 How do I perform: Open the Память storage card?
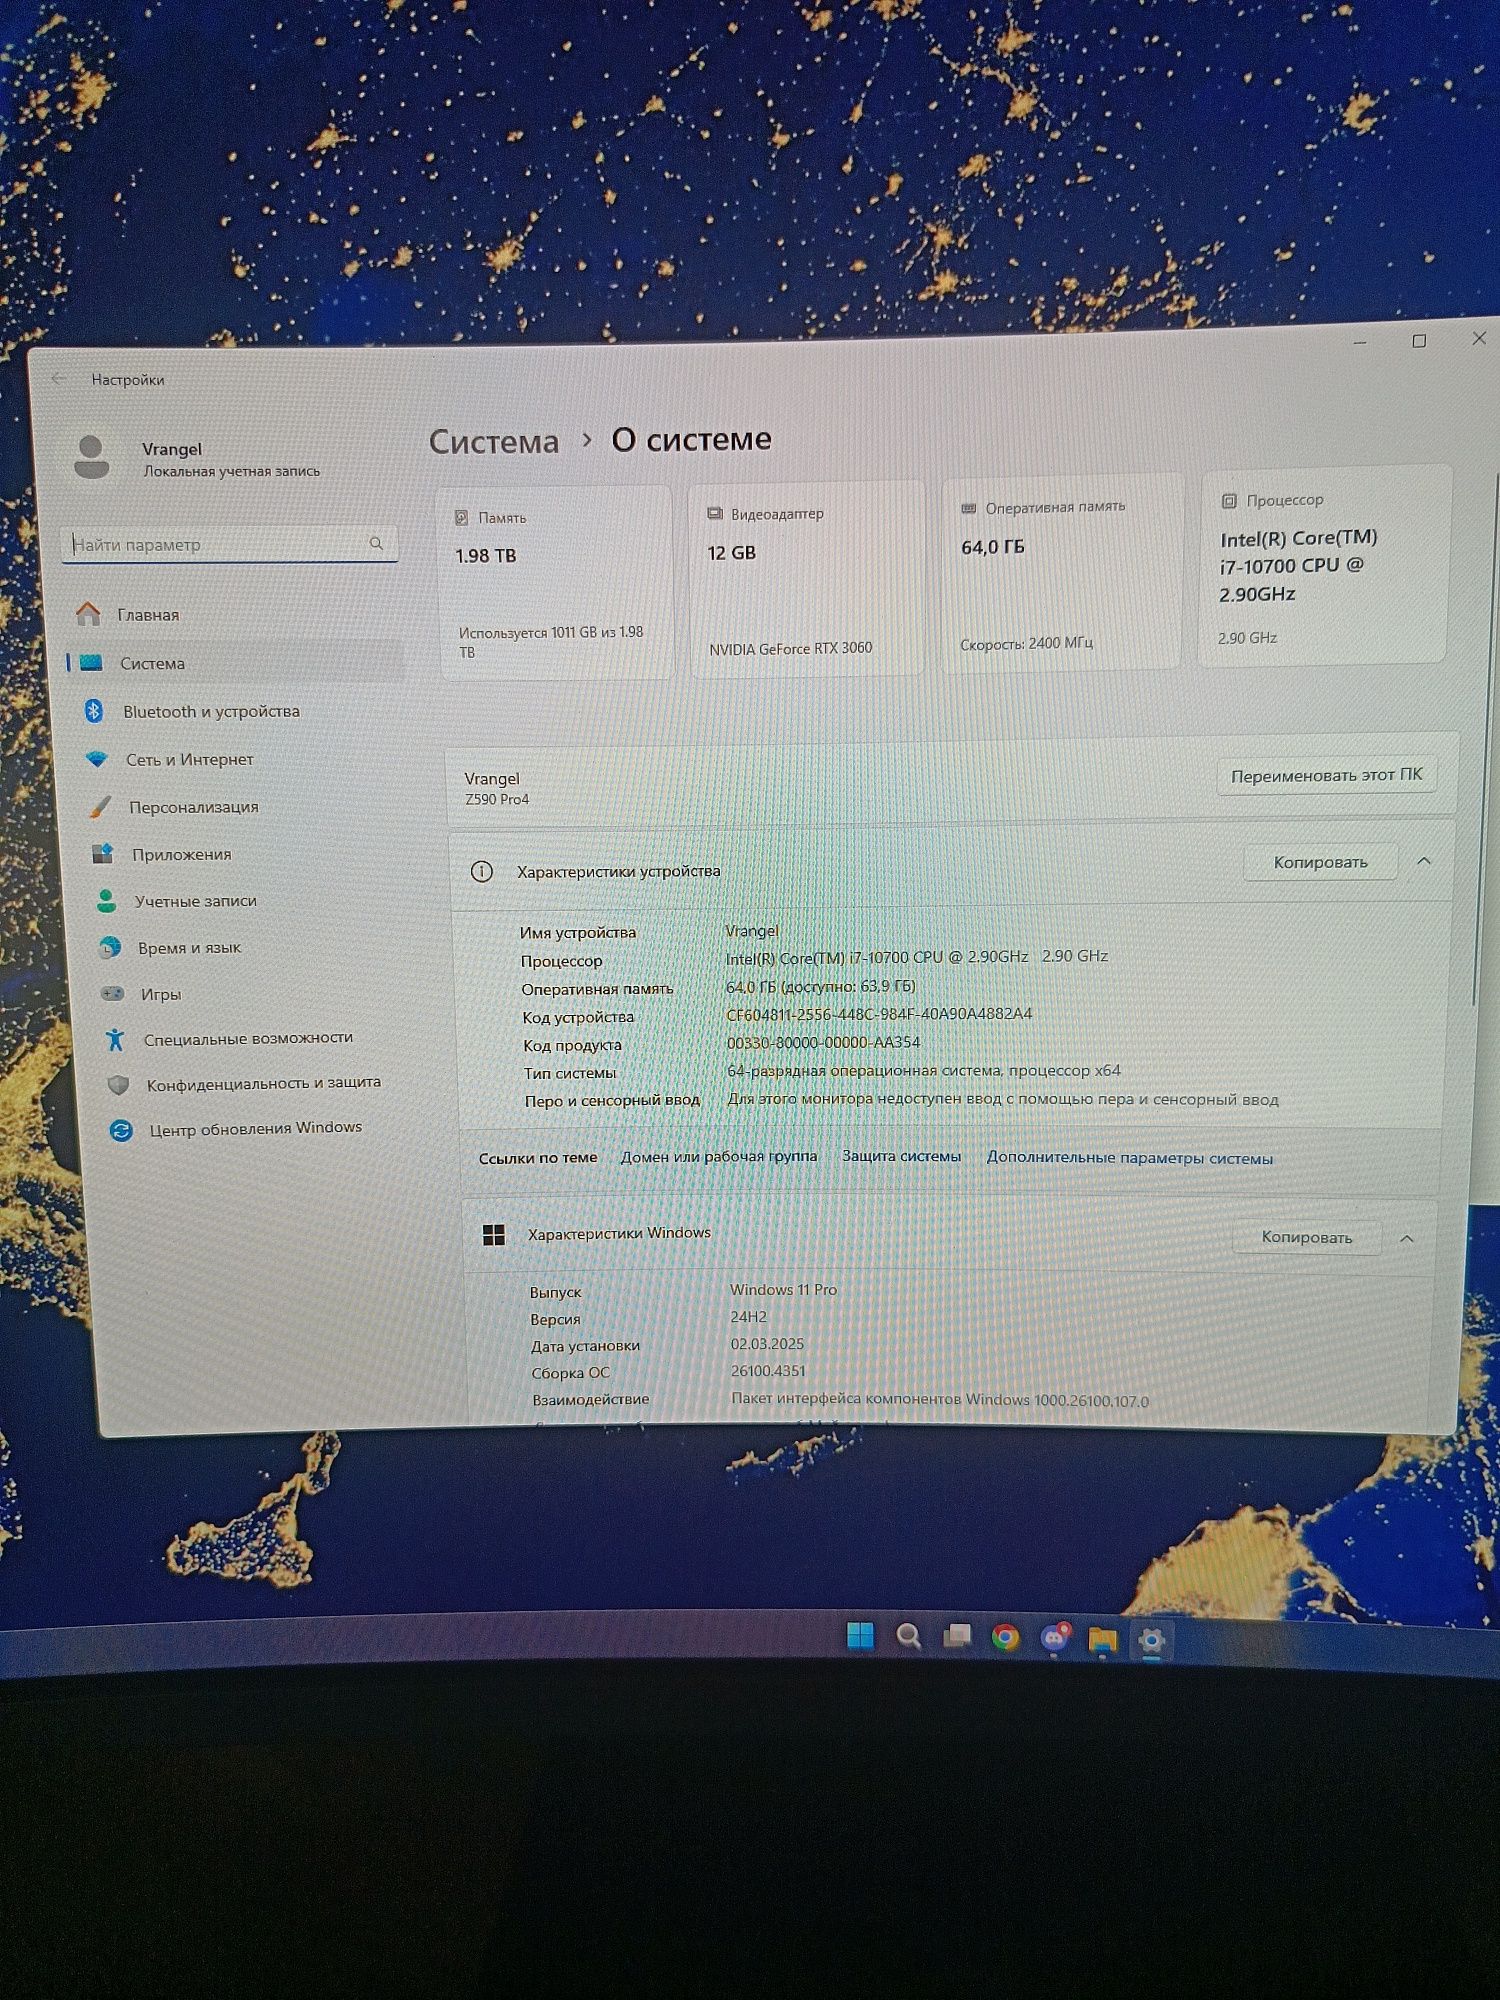coord(556,583)
